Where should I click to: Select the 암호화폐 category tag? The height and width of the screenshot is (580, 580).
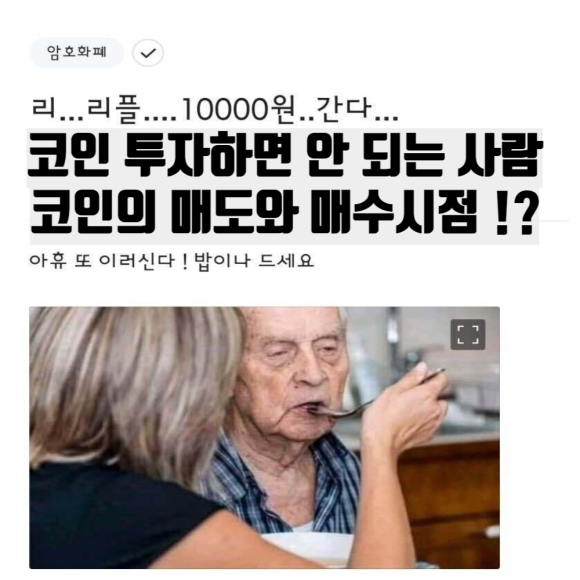77,53
